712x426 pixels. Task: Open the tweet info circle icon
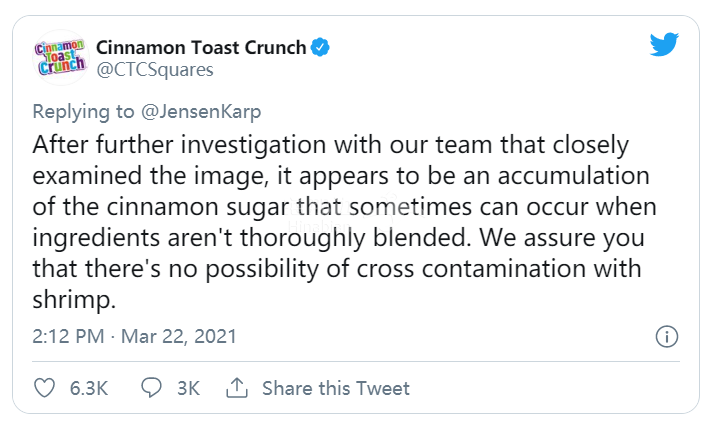(x=667, y=337)
